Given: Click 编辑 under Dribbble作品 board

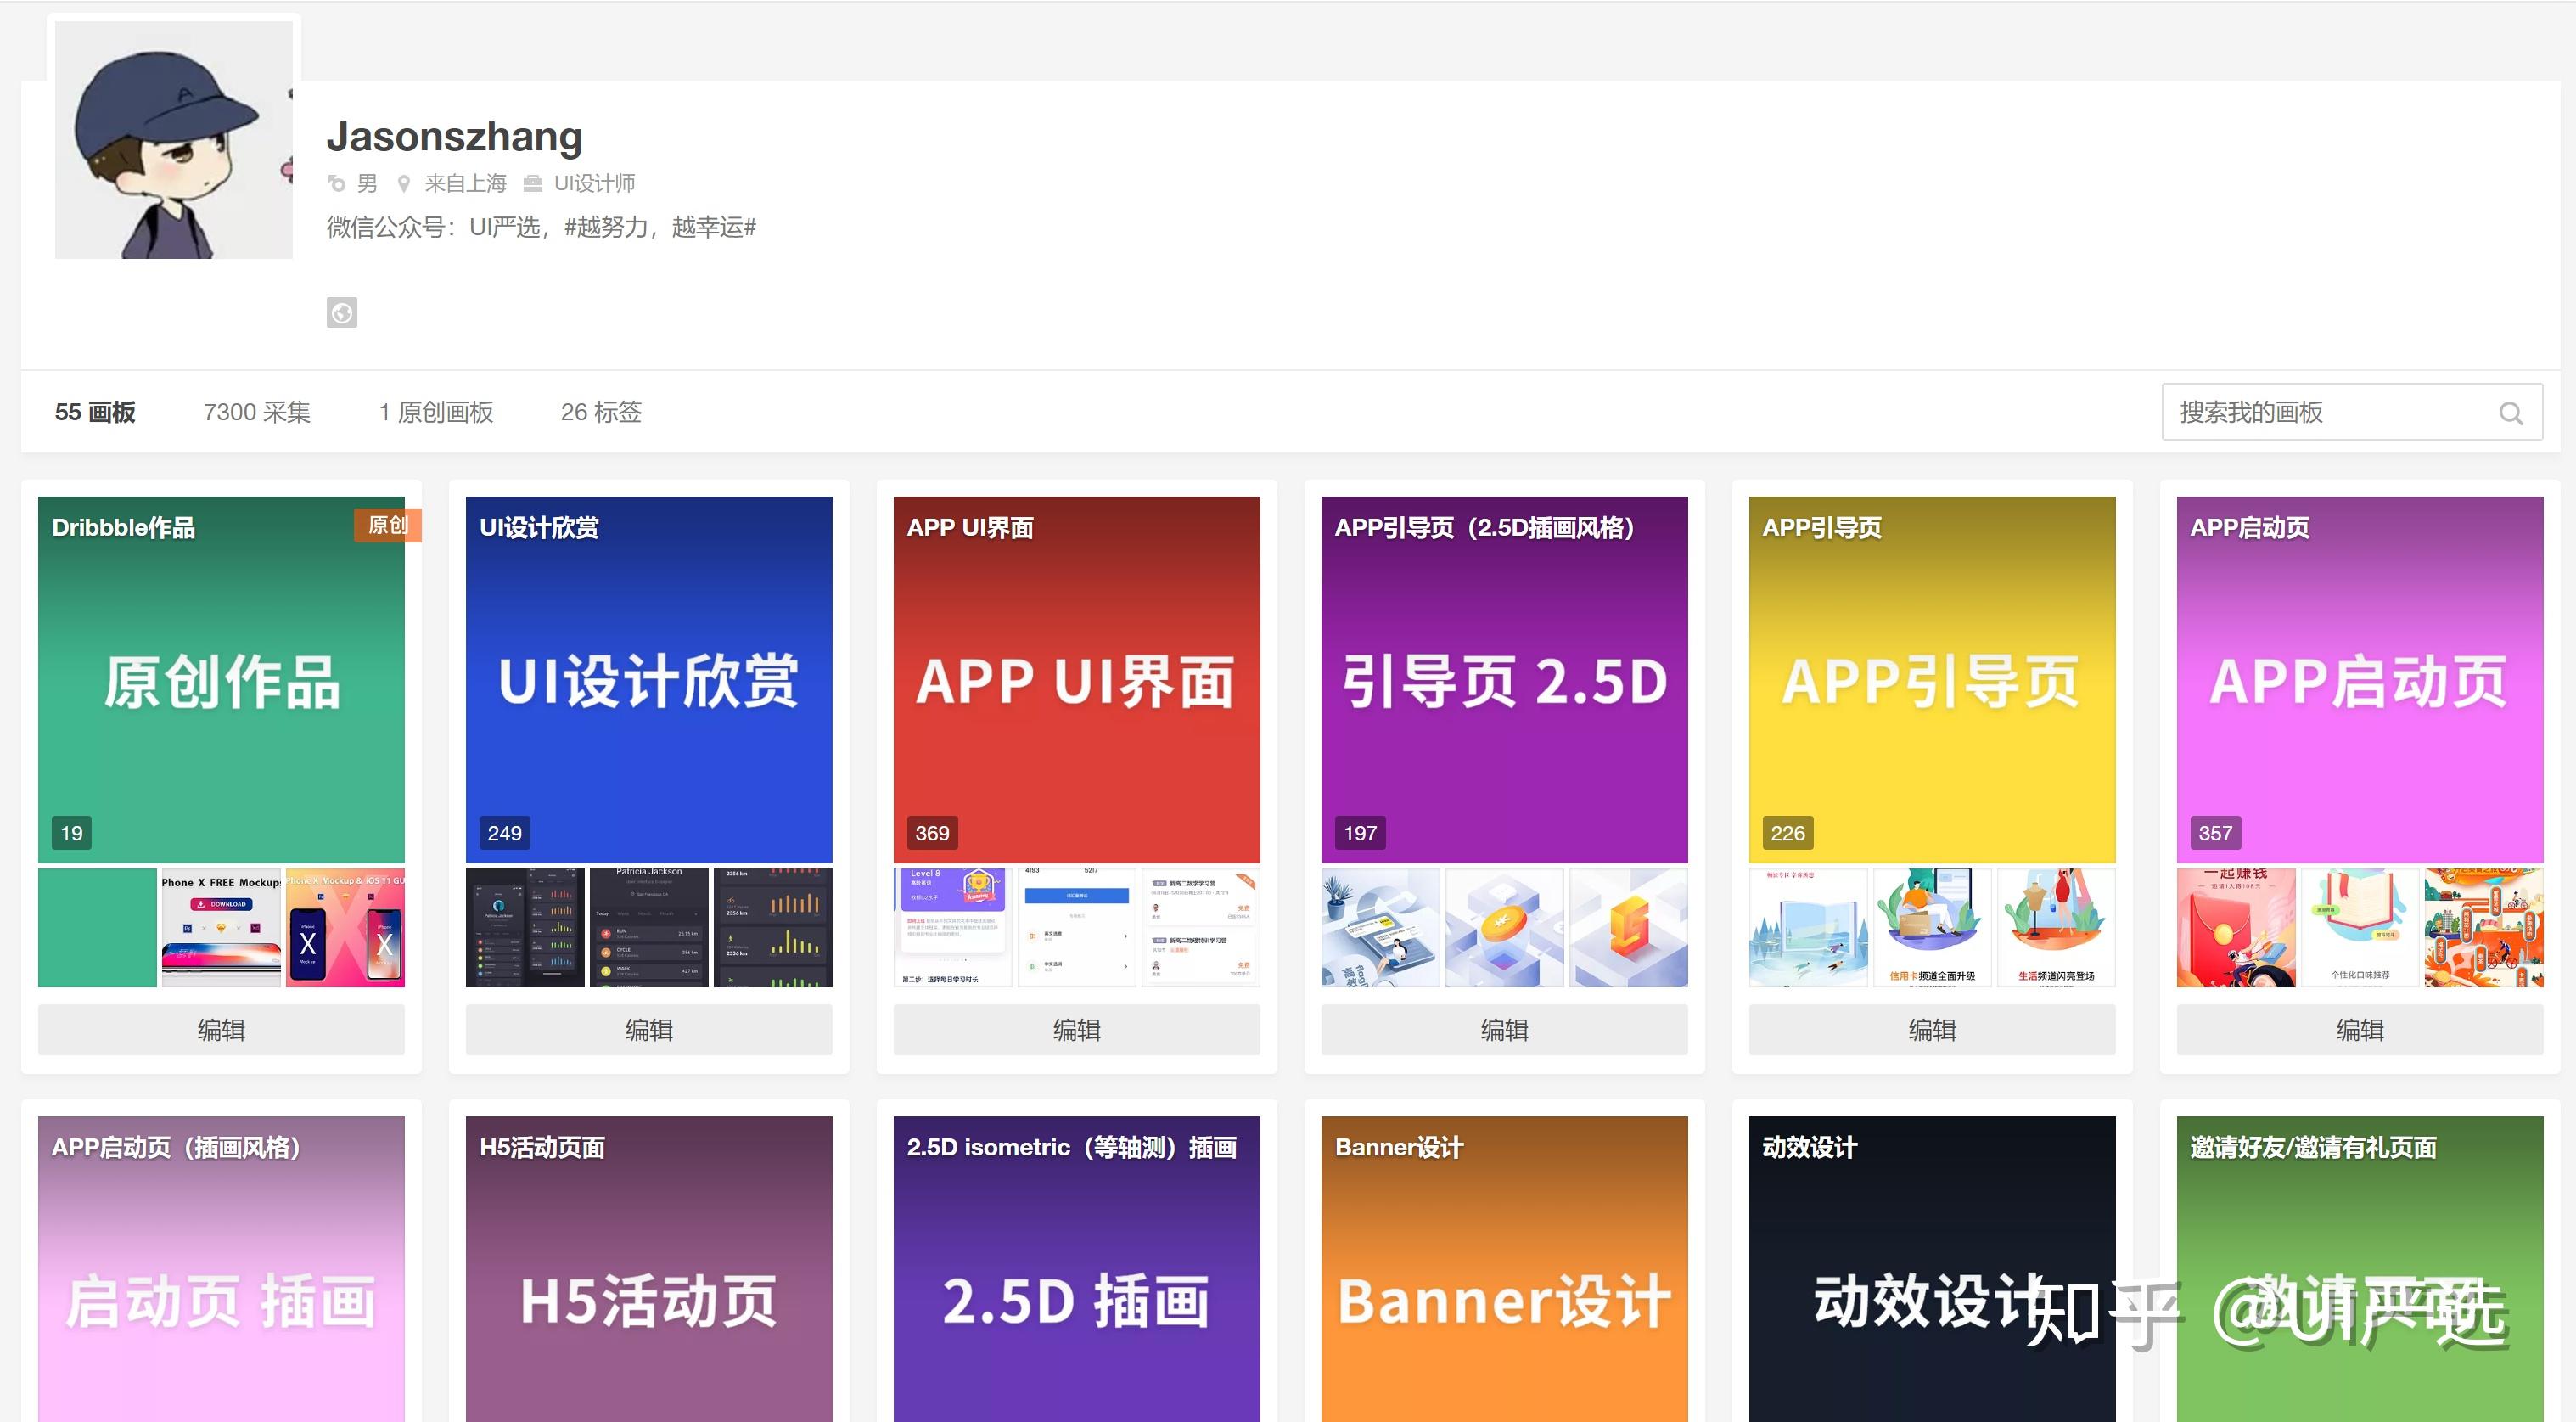Looking at the screenshot, I should pyautogui.click(x=221, y=1029).
